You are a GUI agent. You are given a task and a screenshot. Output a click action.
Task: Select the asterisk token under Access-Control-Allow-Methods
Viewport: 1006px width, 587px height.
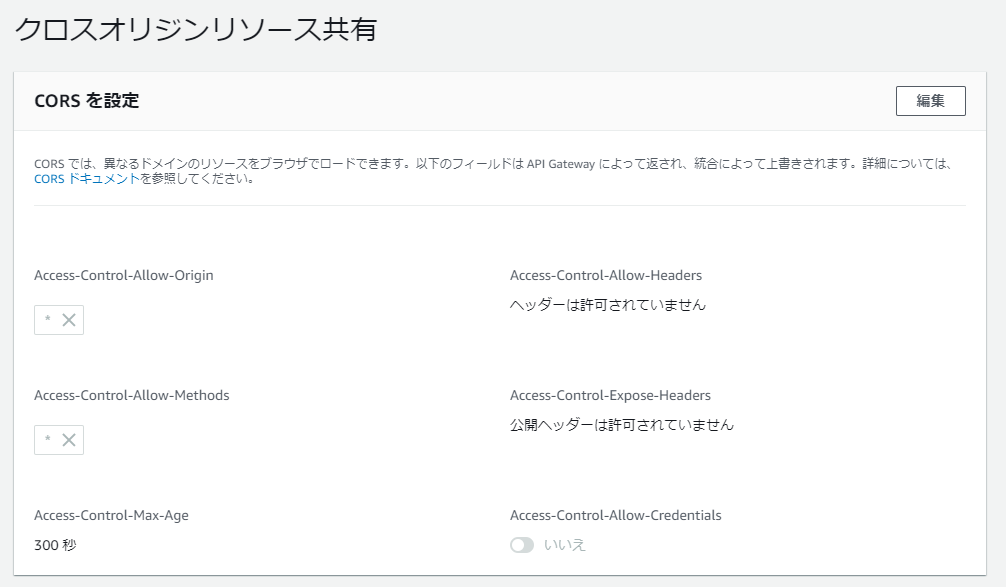[x=47, y=441]
